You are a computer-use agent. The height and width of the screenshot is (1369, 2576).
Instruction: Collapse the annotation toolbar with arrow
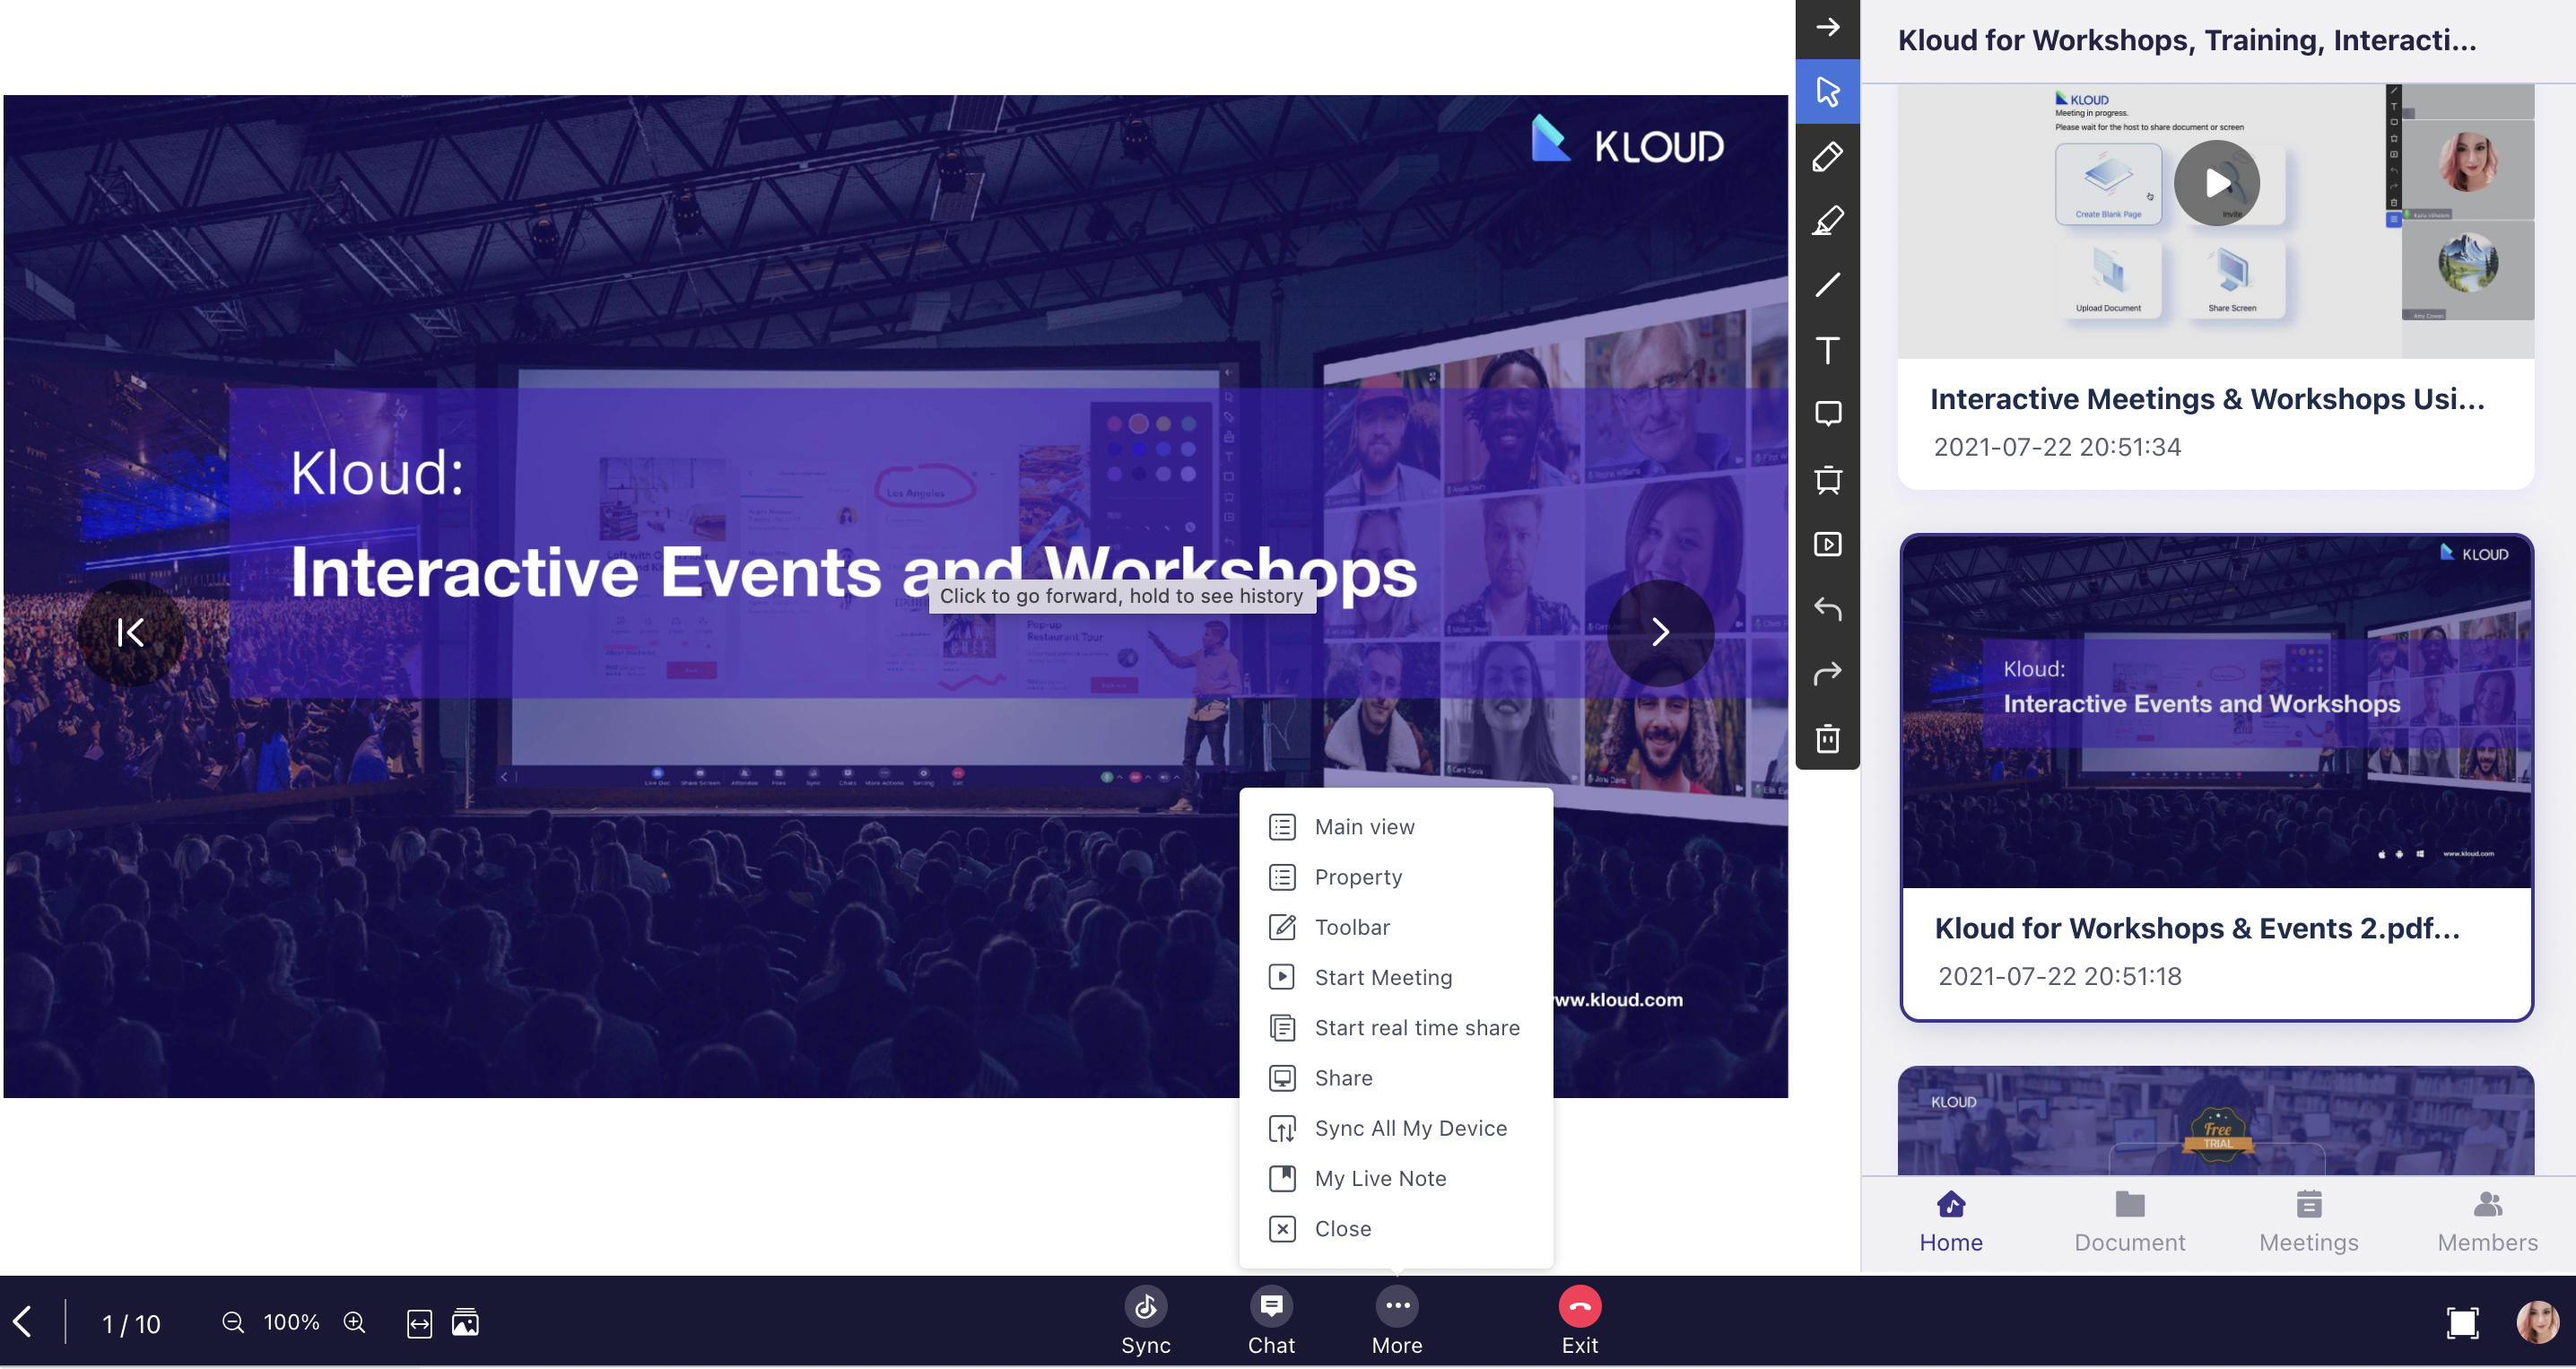point(1827,27)
